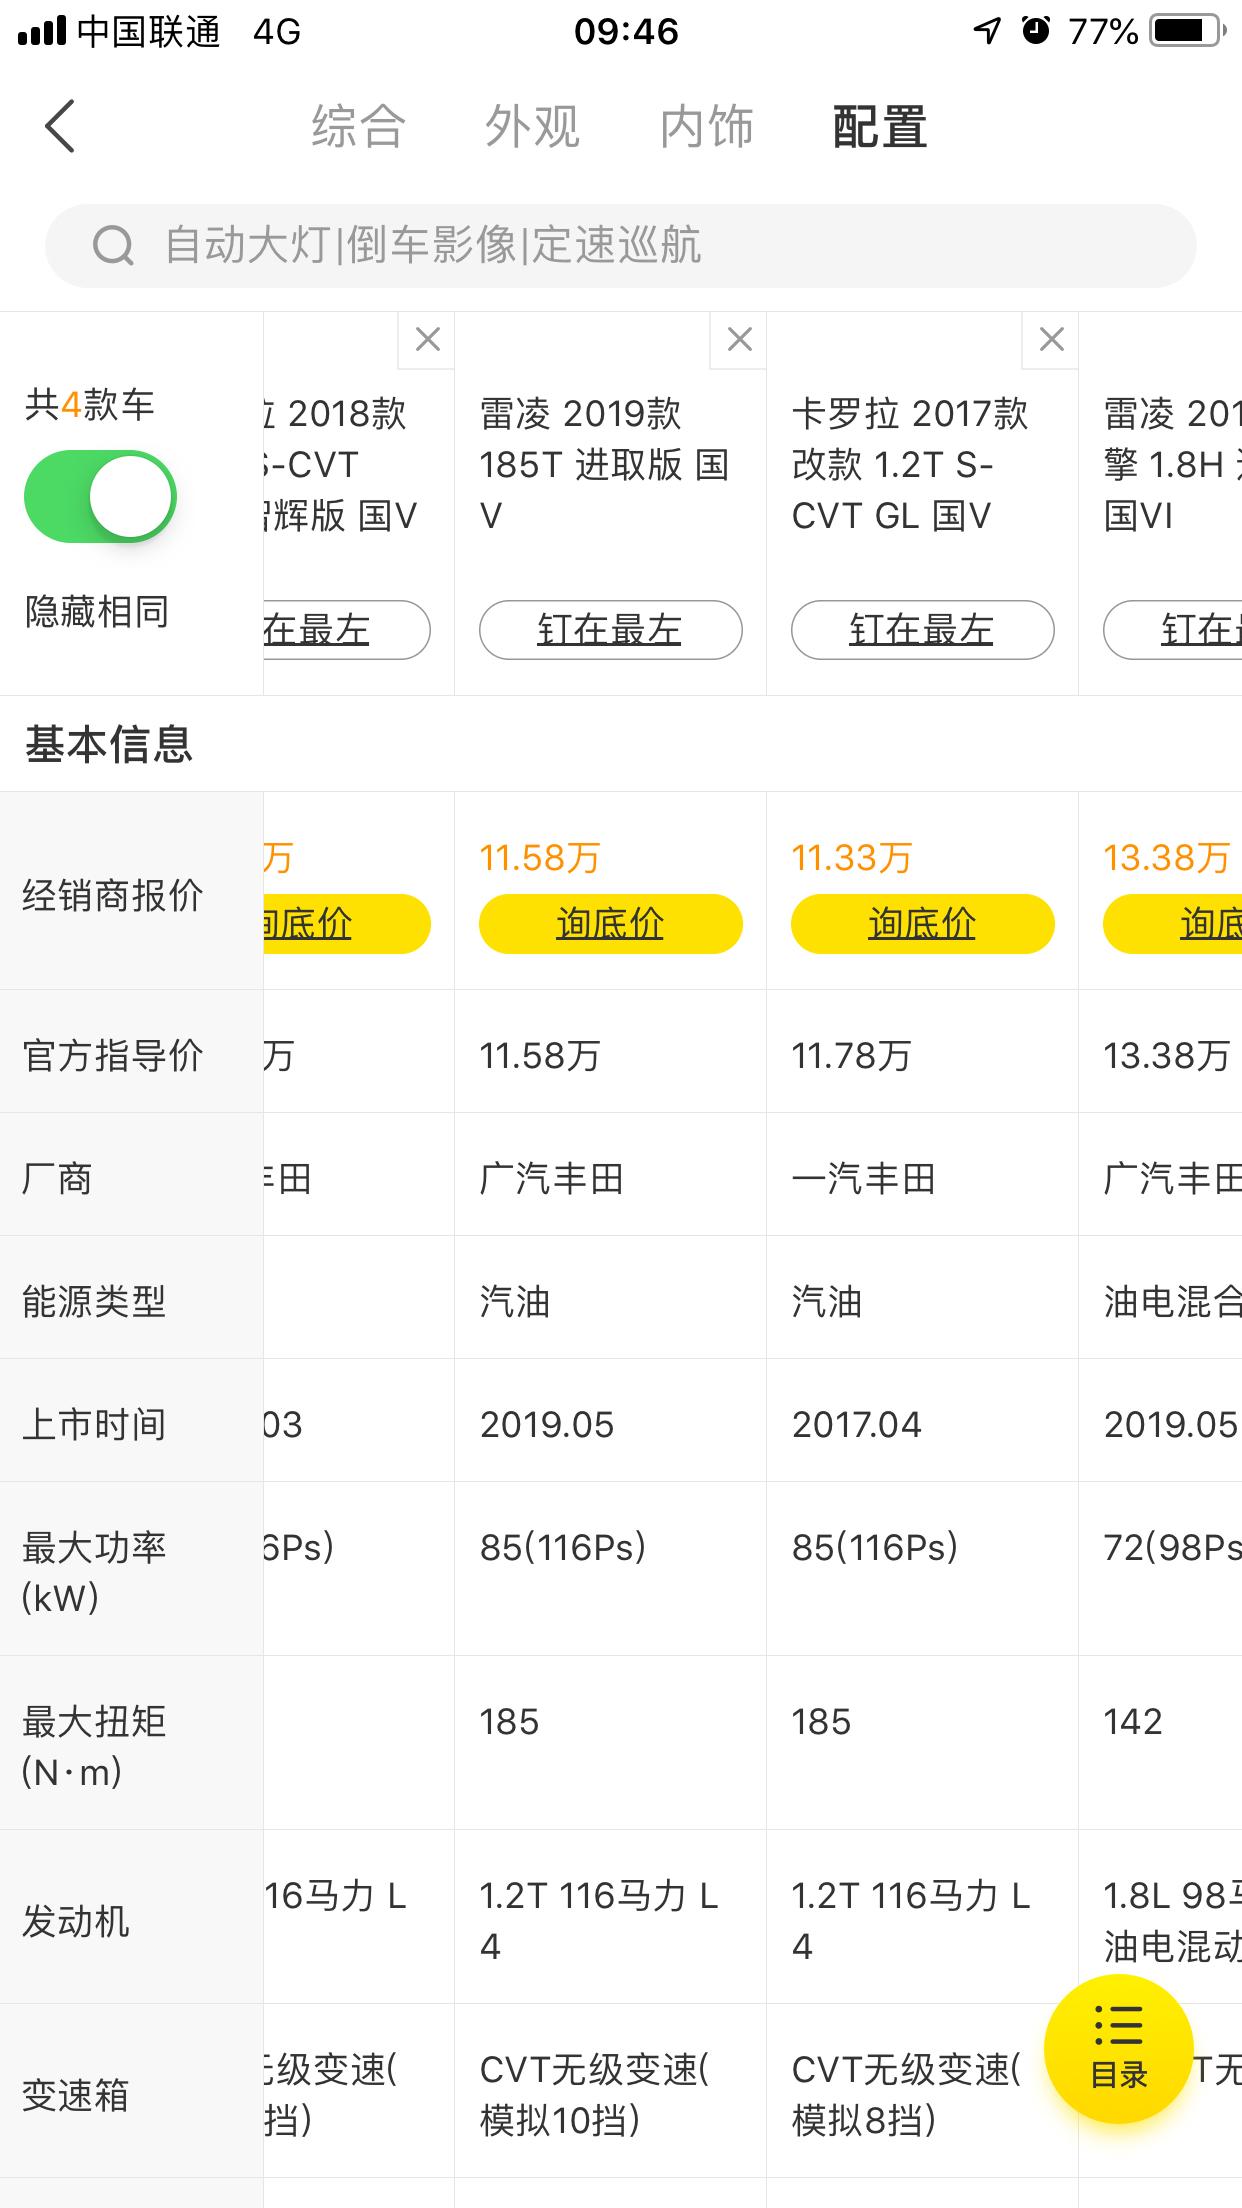Tap the 经销商报价 row label
The image size is (1242, 2208).
112,895
